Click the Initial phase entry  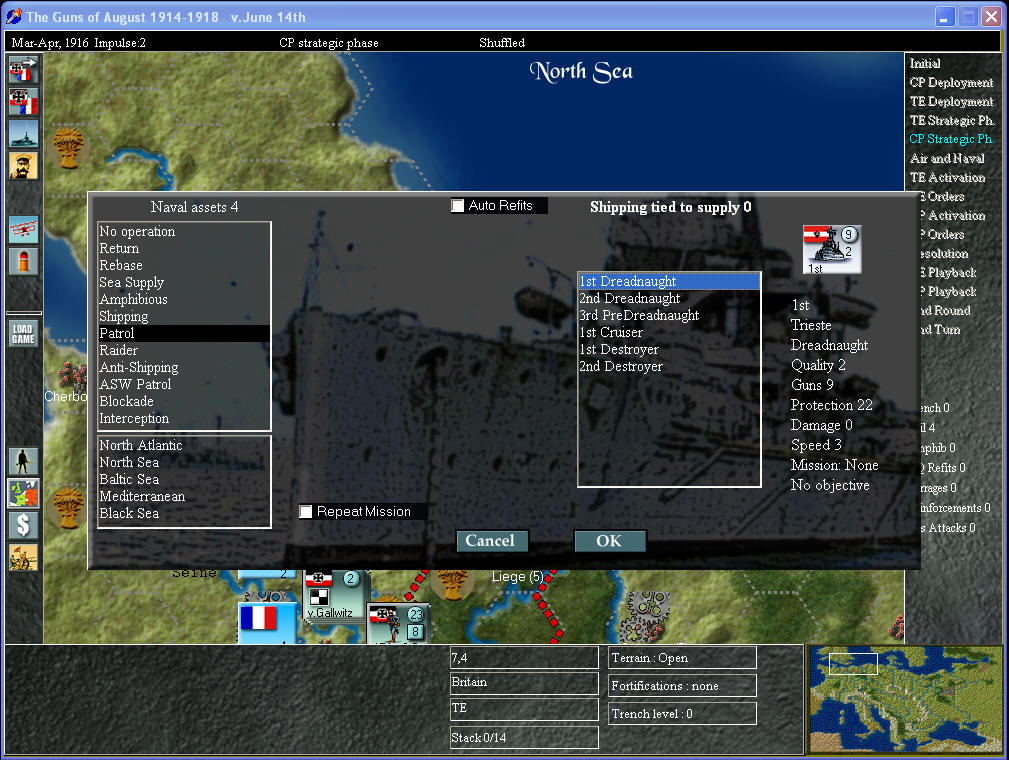(x=925, y=63)
